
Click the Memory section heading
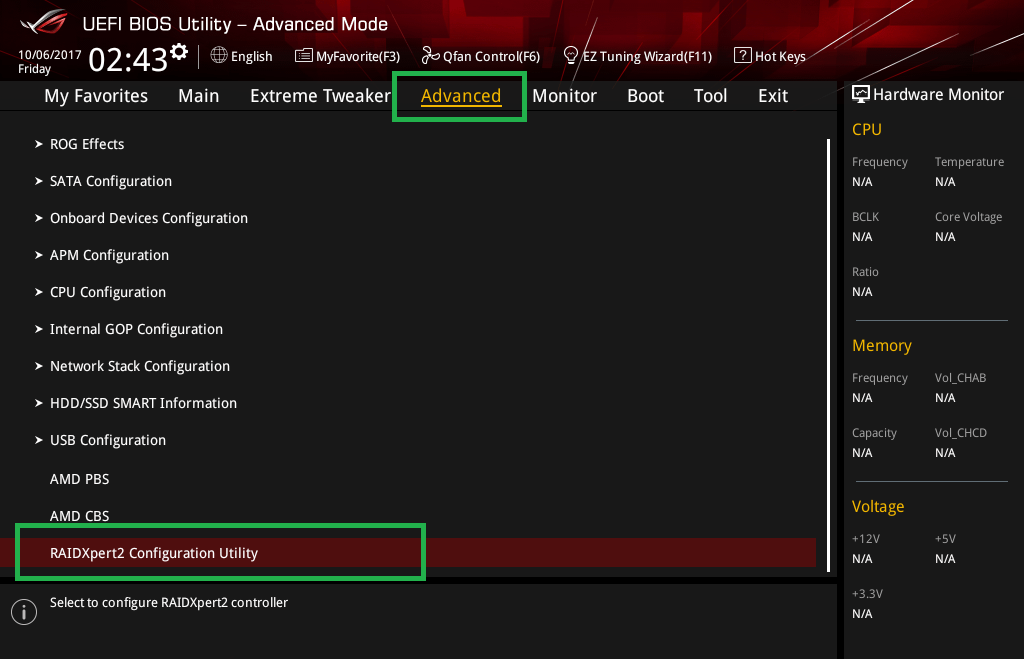click(882, 346)
